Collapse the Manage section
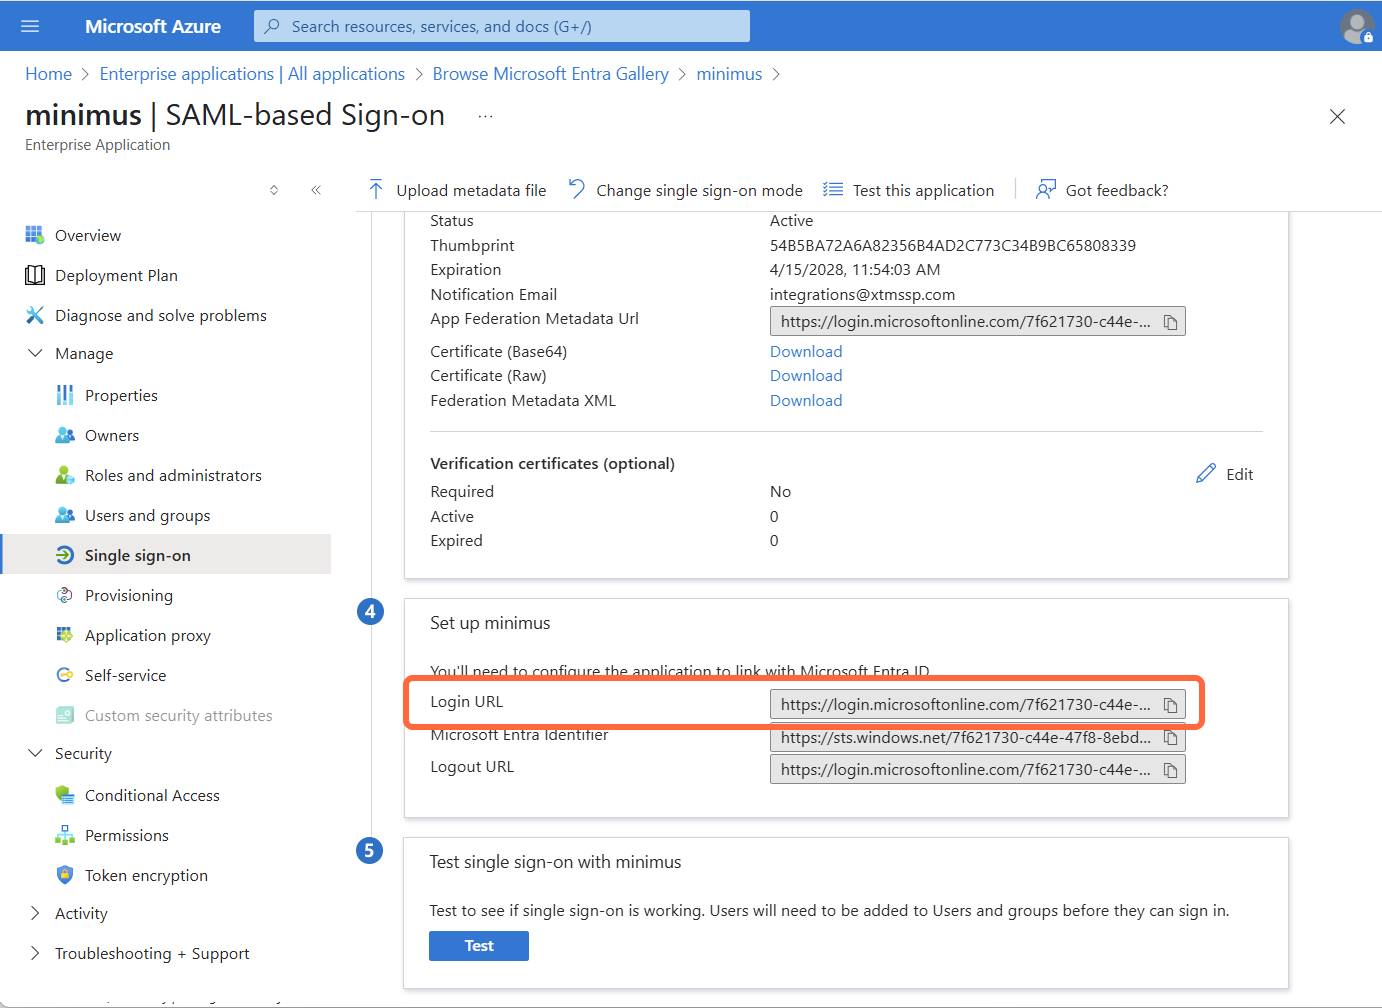This screenshot has width=1382, height=1008. (x=35, y=353)
